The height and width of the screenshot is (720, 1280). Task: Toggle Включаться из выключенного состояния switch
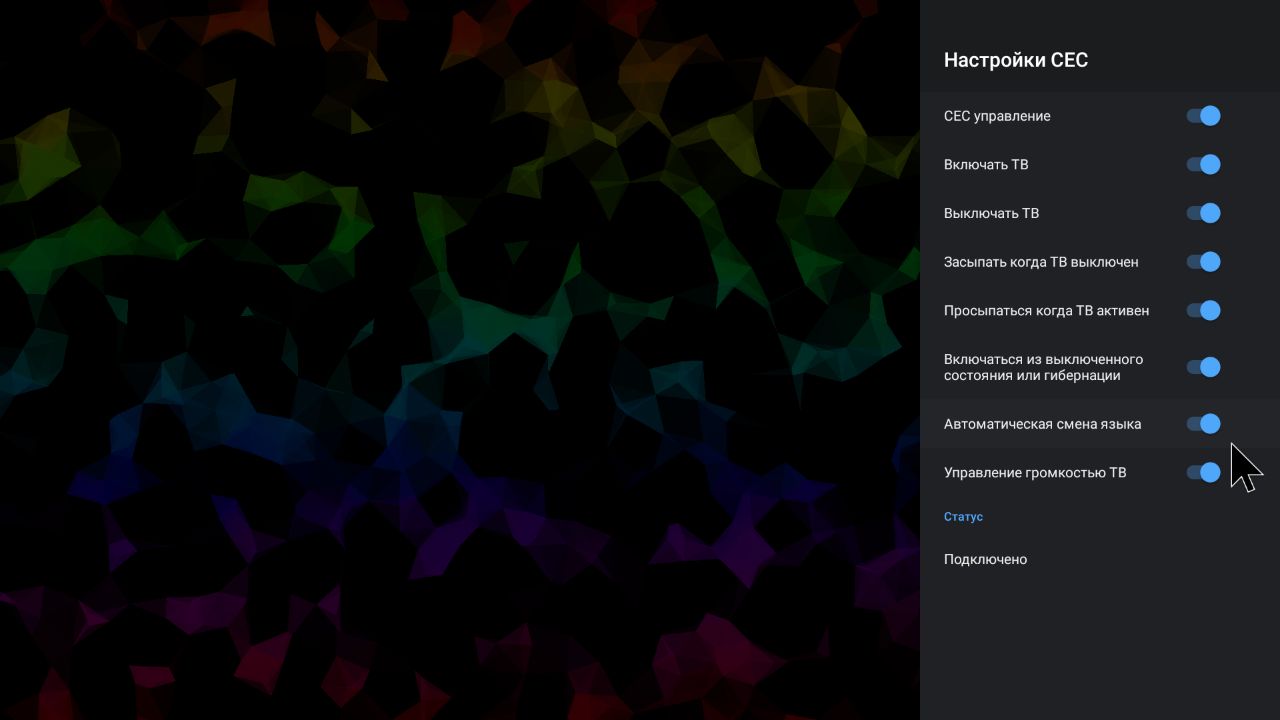click(x=1203, y=367)
